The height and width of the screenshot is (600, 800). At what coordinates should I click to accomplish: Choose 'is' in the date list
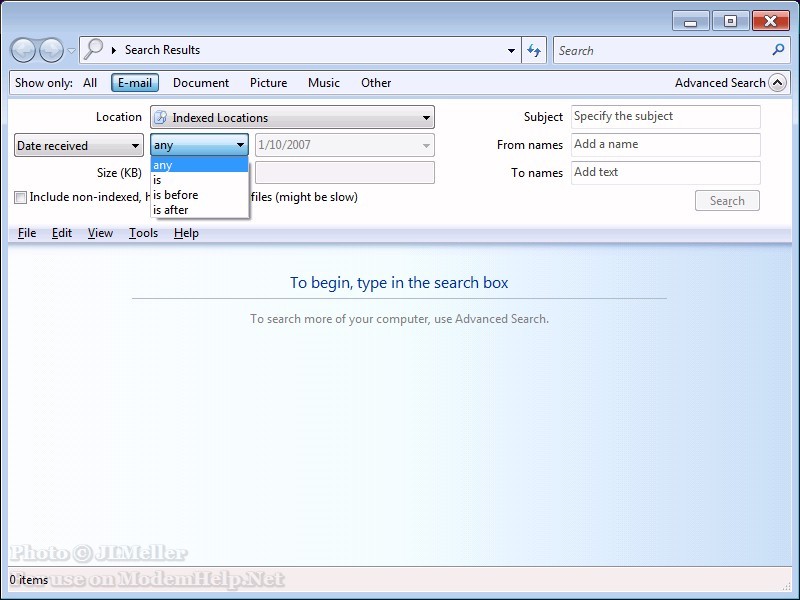coord(199,180)
